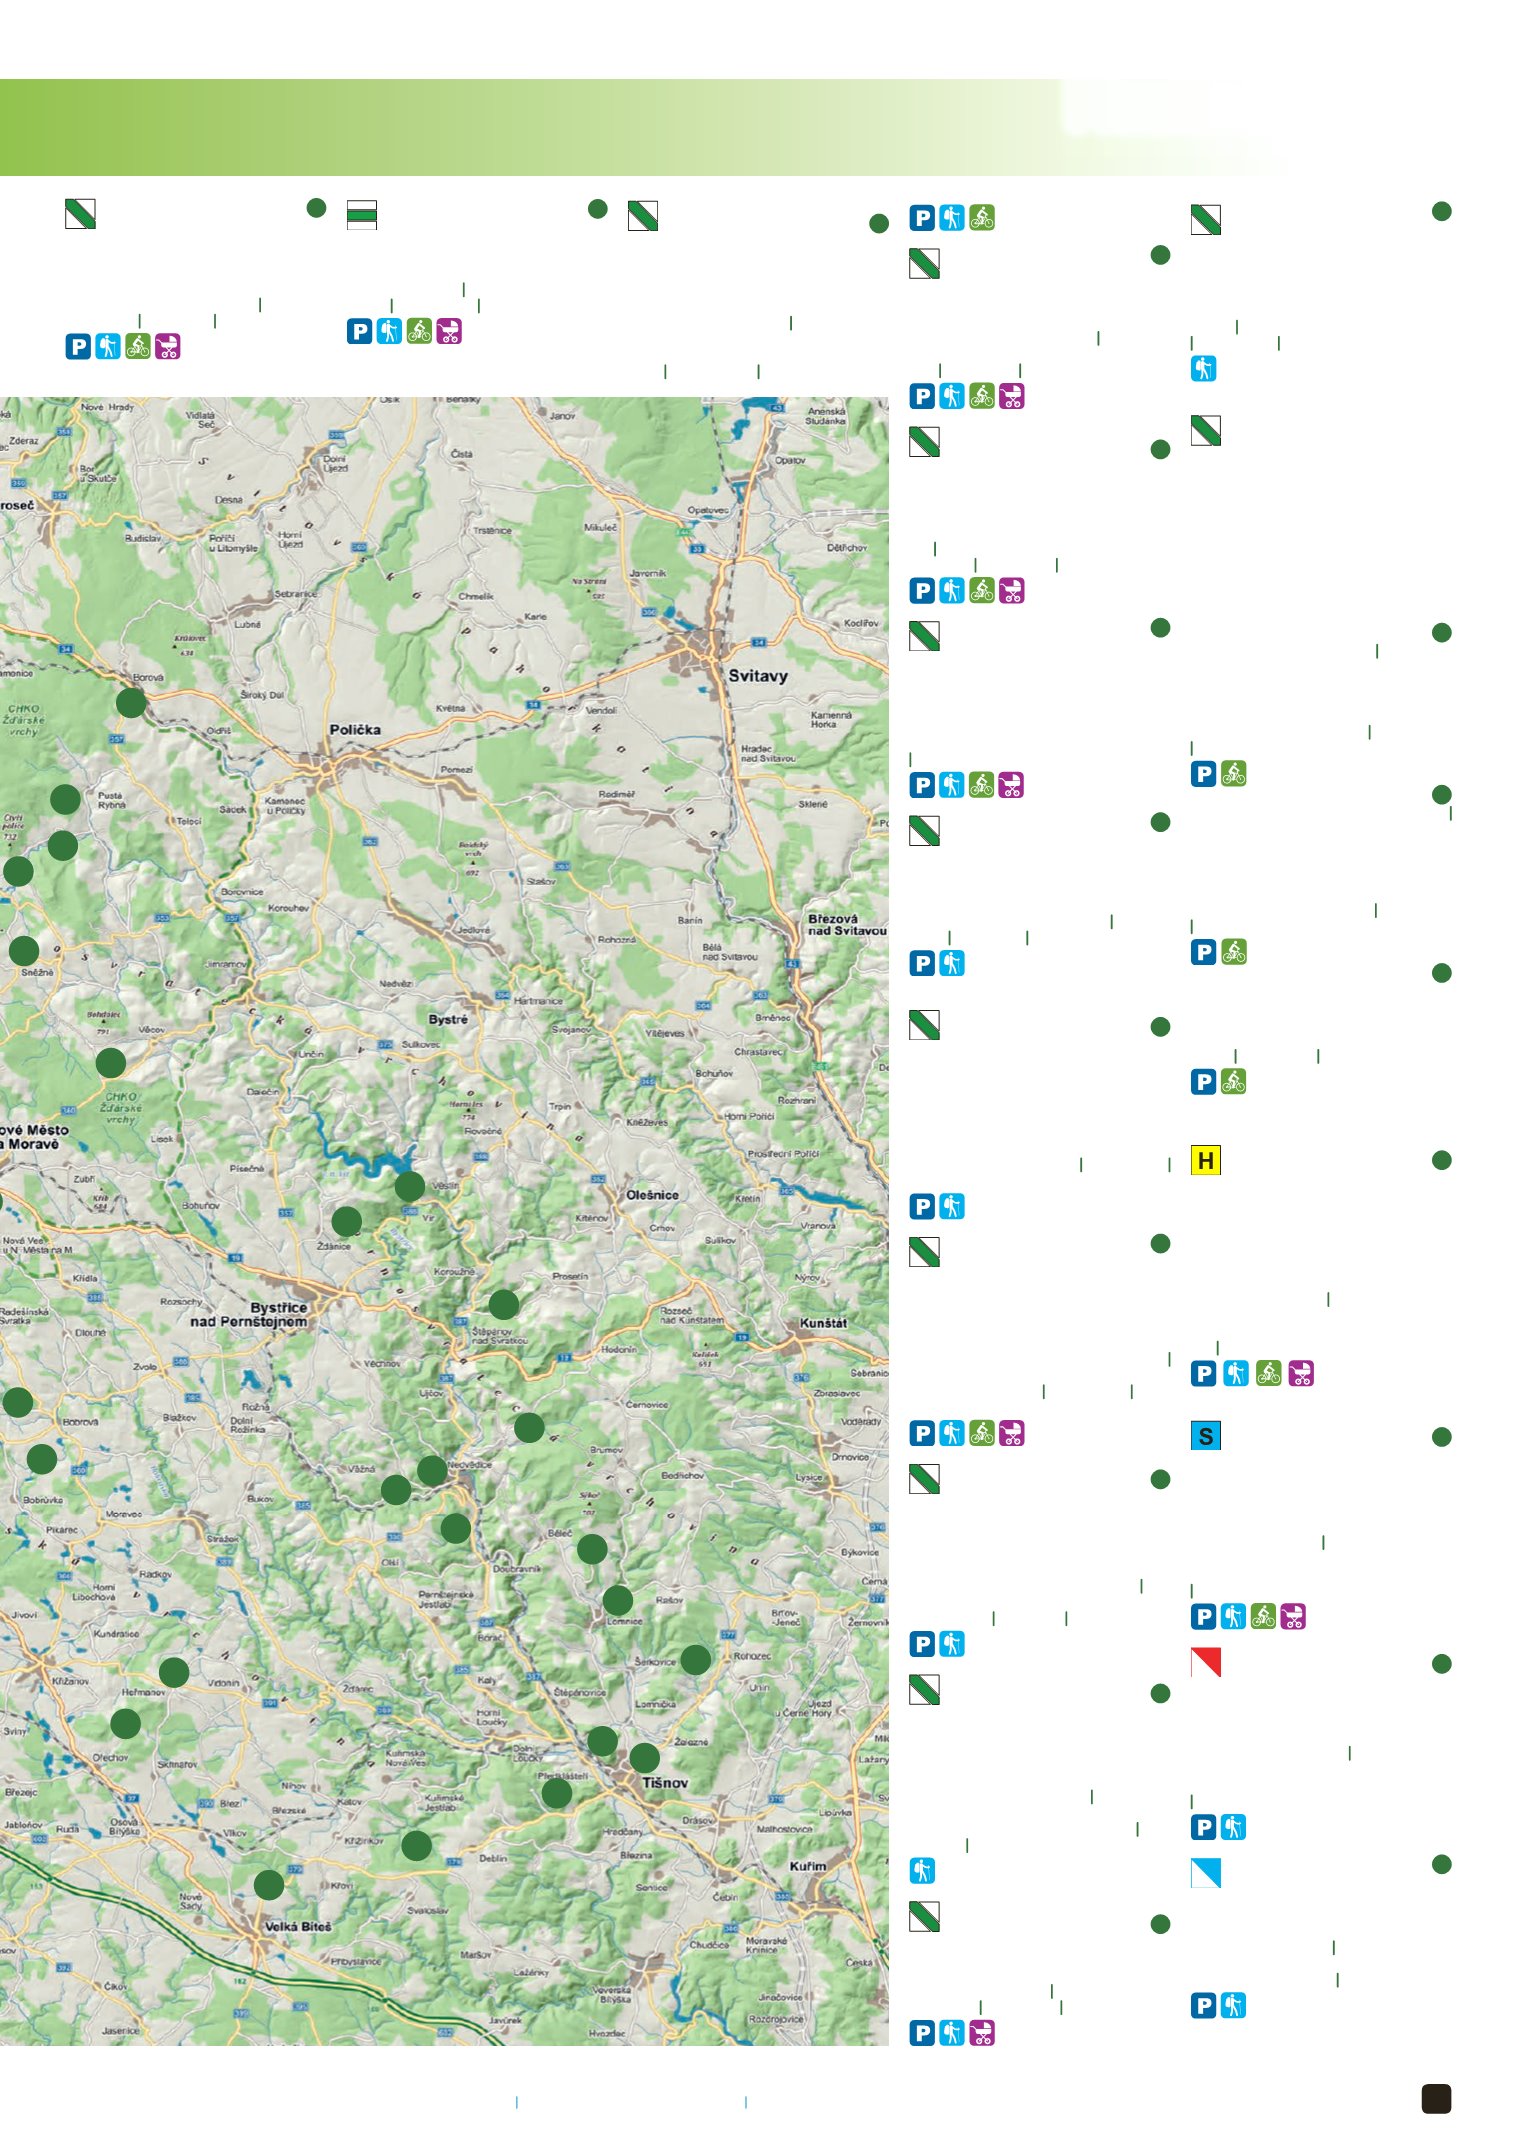Select the cyan triangle marker icon
The height and width of the screenshot is (2143, 1516).
pyautogui.click(x=1206, y=1872)
